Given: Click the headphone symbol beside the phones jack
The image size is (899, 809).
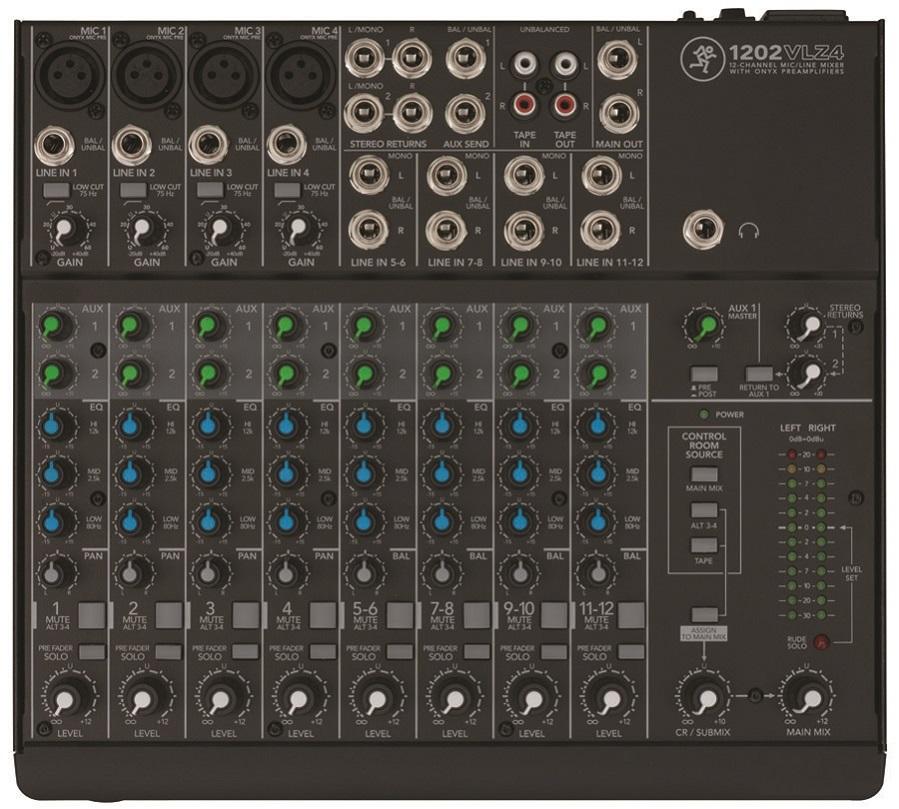Looking at the screenshot, I should point(749,230).
